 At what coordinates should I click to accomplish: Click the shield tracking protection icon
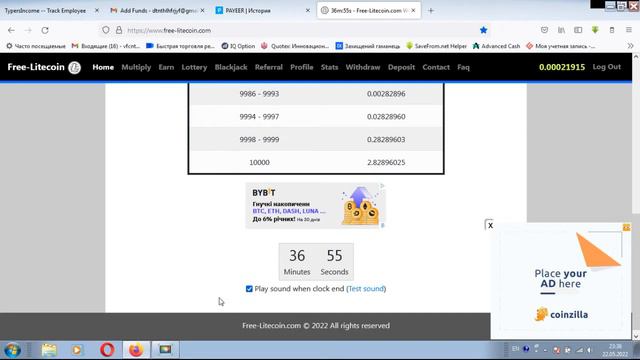(106, 30)
